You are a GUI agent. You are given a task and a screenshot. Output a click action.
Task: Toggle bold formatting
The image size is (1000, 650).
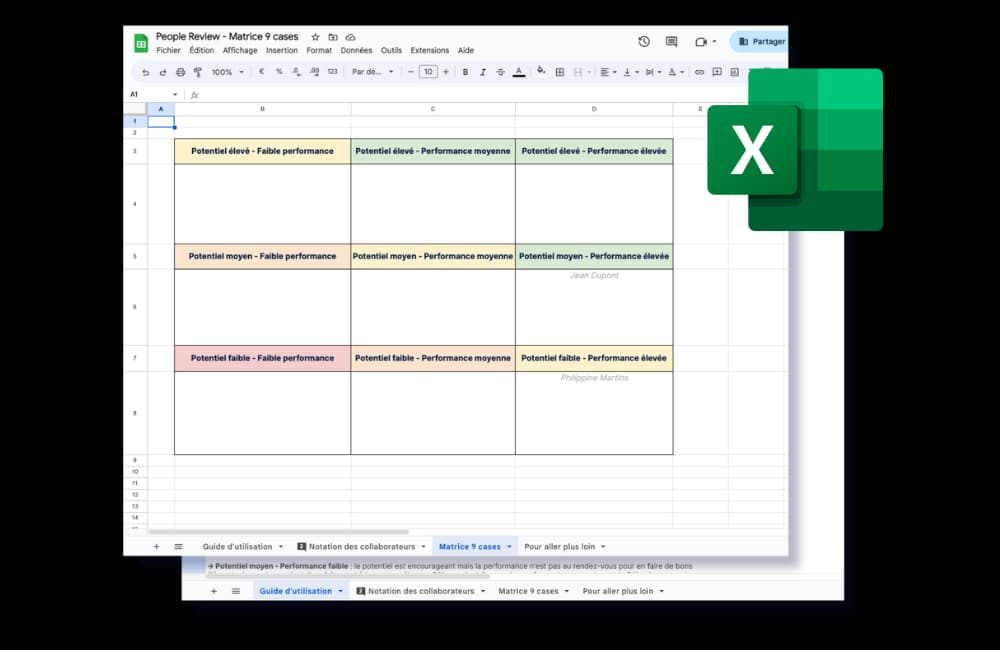coord(466,72)
